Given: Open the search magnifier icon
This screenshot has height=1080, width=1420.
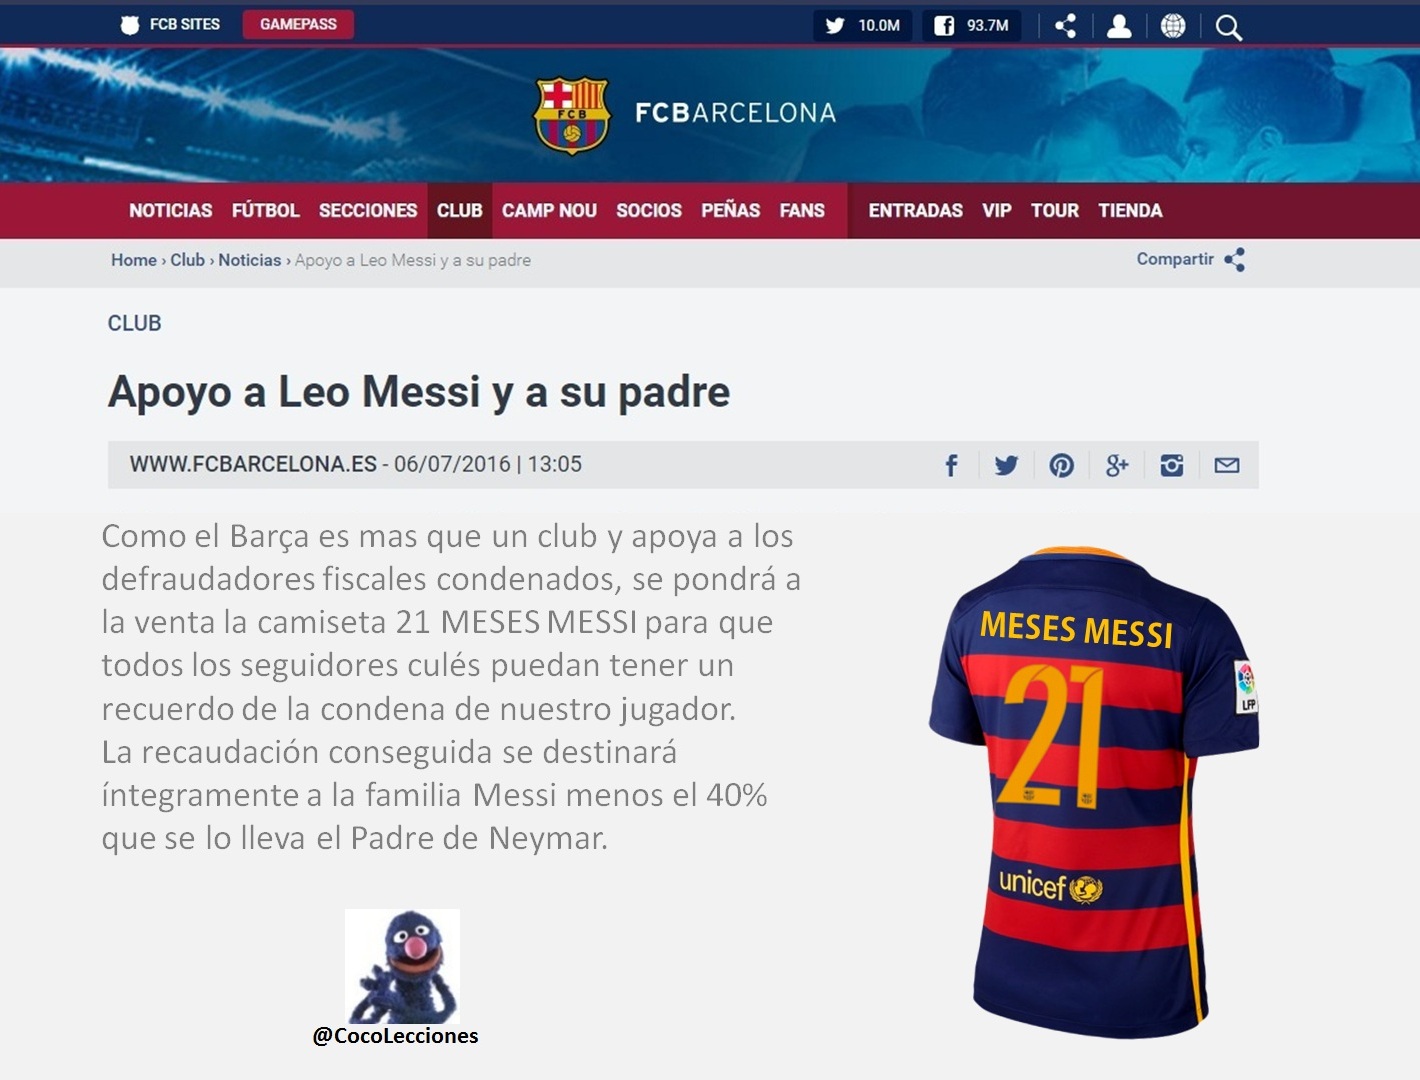Looking at the screenshot, I should (x=1229, y=27).
